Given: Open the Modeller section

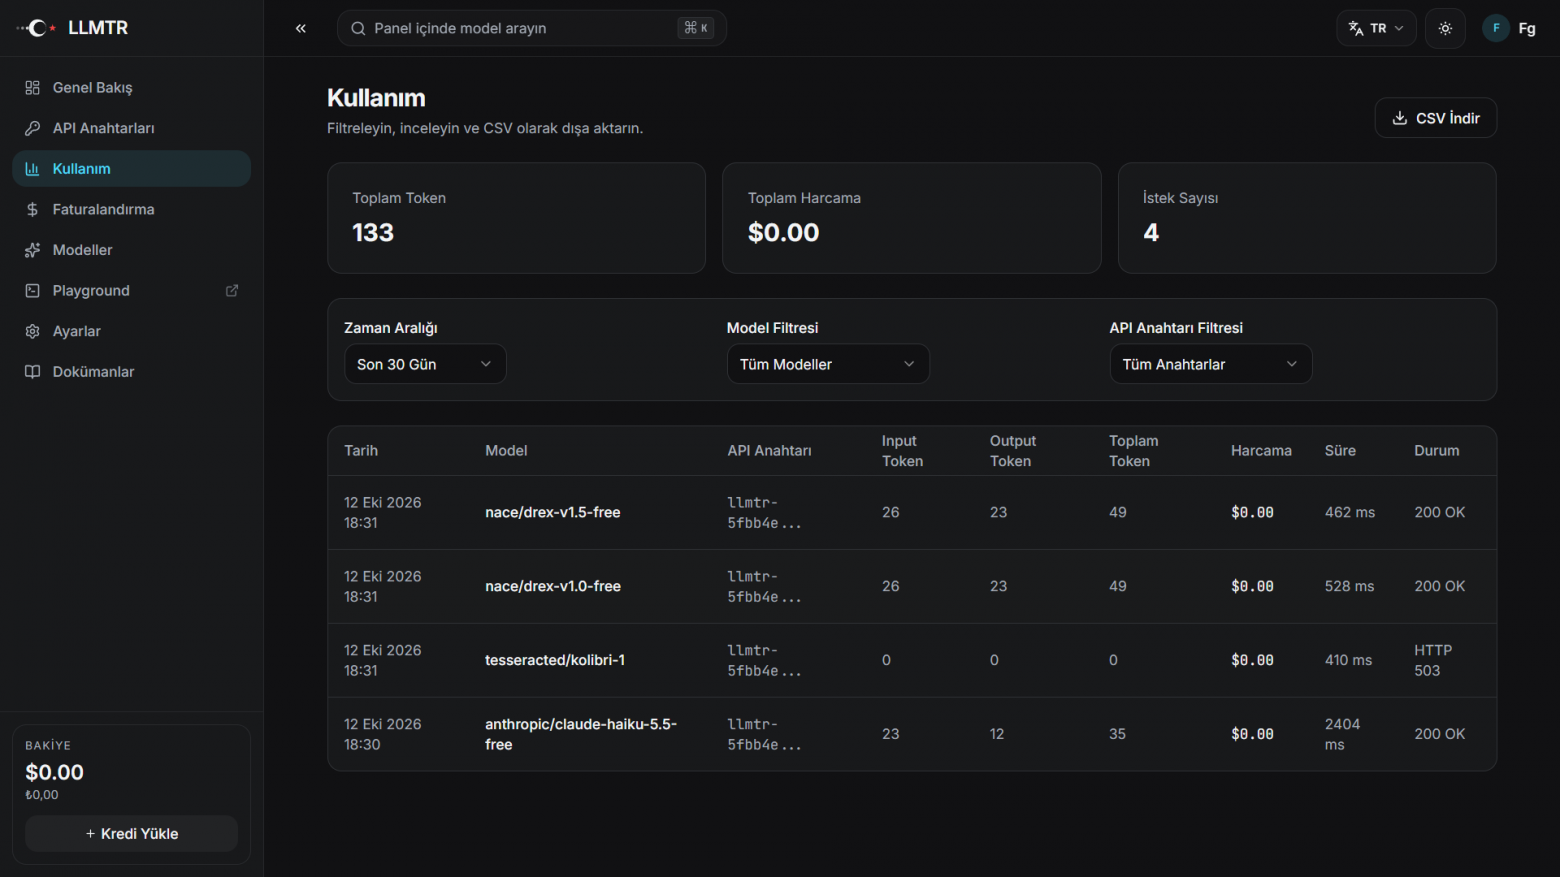Looking at the screenshot, I should (x=131, y=250).
